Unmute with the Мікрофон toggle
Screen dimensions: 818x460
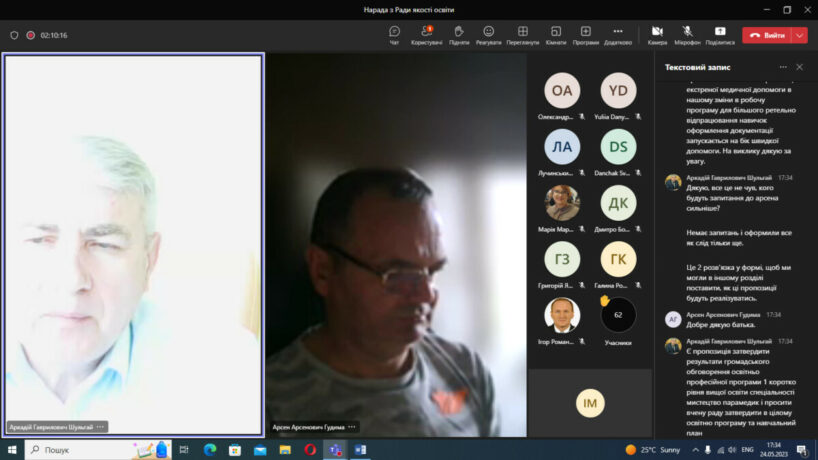click(x=687, y=34)
